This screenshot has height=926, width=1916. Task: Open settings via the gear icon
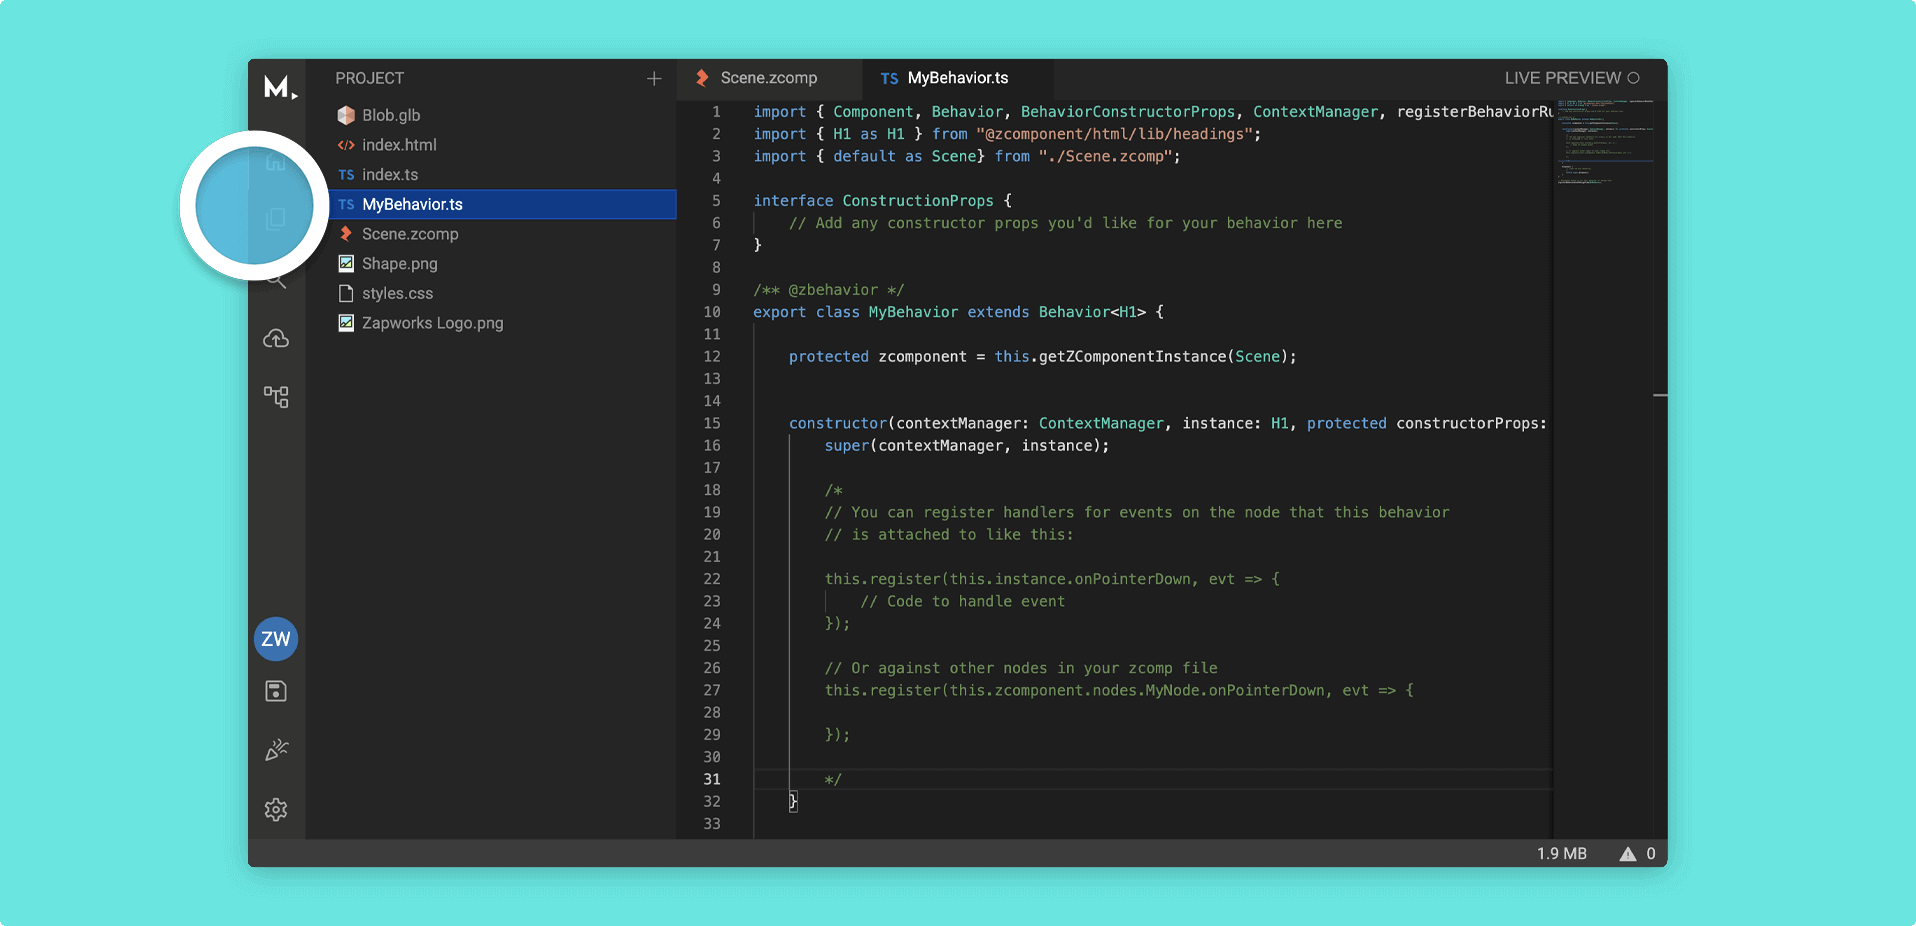(x=276, y=809)
